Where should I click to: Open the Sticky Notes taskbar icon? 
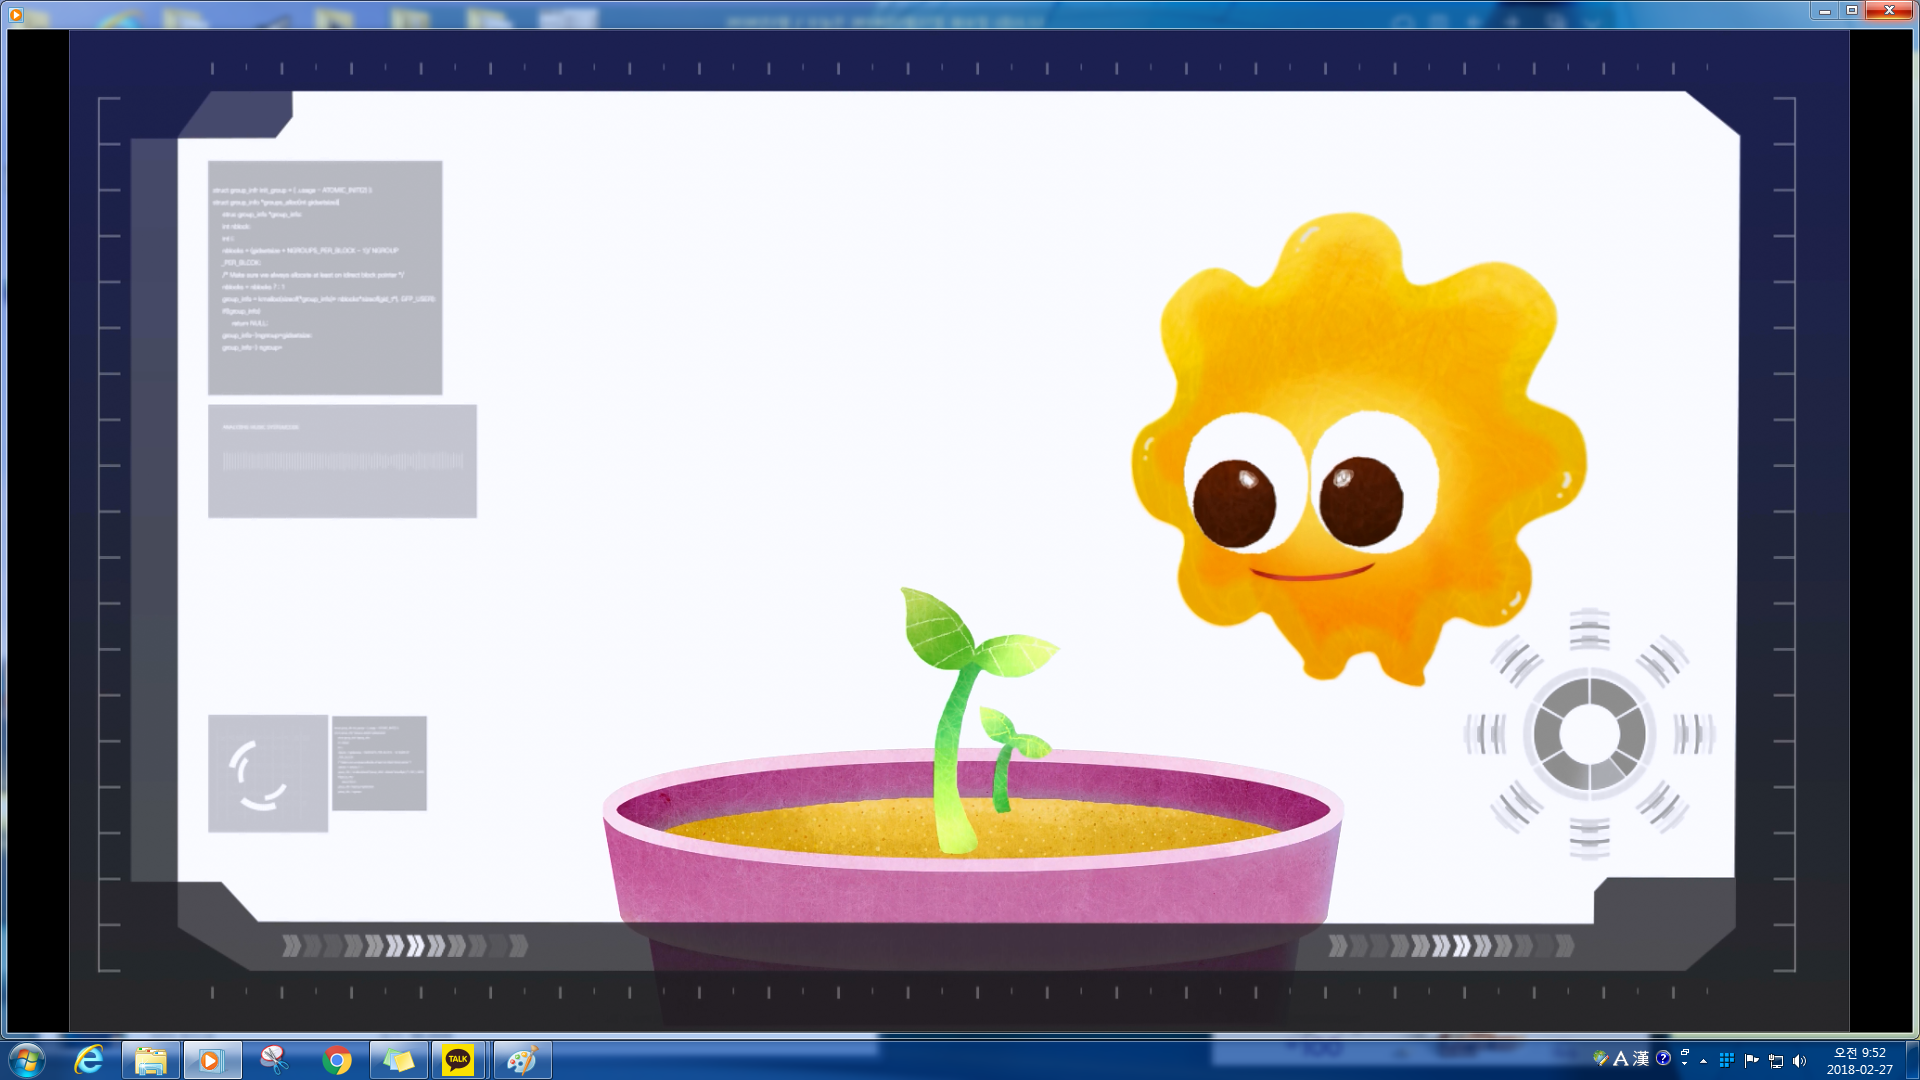(x=398, y=1060)
